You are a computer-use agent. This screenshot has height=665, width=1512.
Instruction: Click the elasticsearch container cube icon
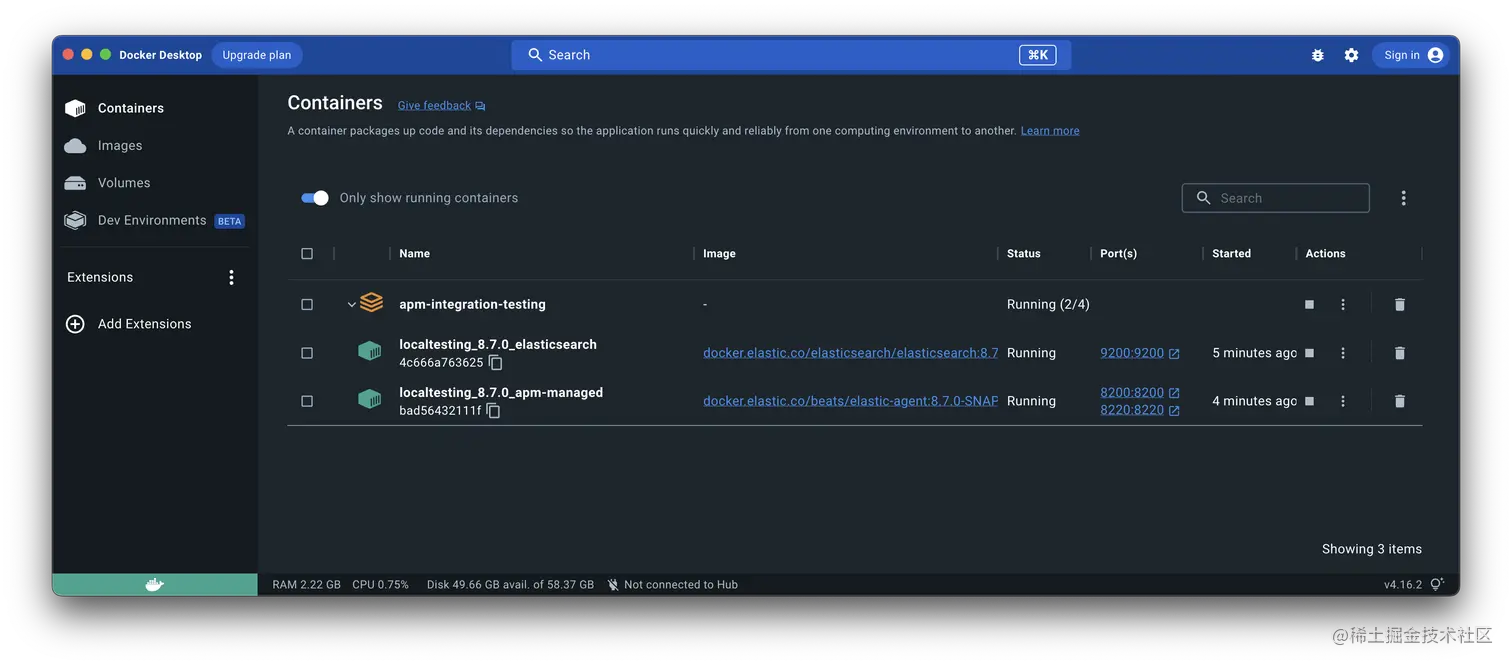click(x=370, y=351)
